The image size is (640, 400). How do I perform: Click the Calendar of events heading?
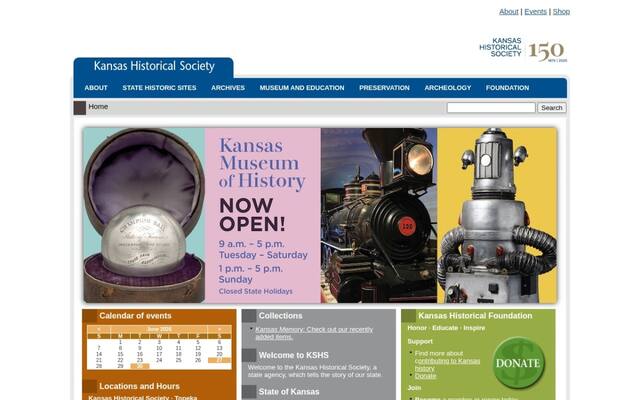tap(135, 316)
